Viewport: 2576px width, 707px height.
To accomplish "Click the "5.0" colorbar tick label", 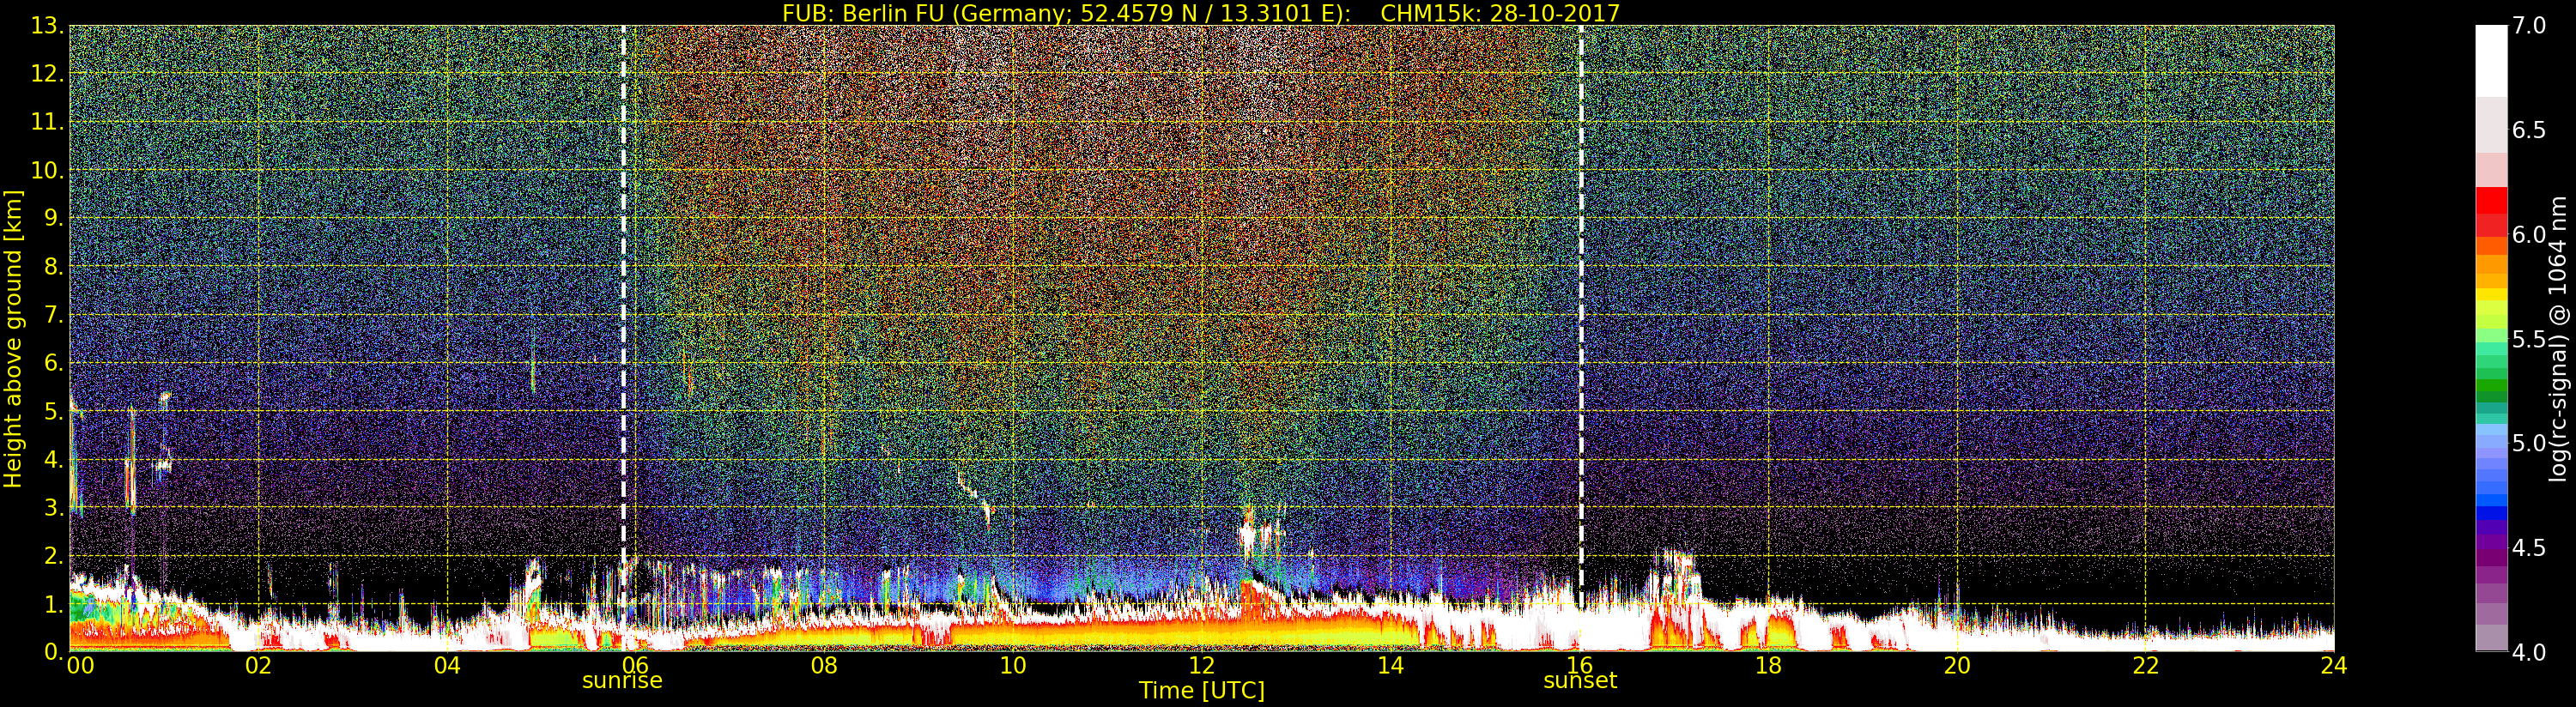I will [2529, 443].
